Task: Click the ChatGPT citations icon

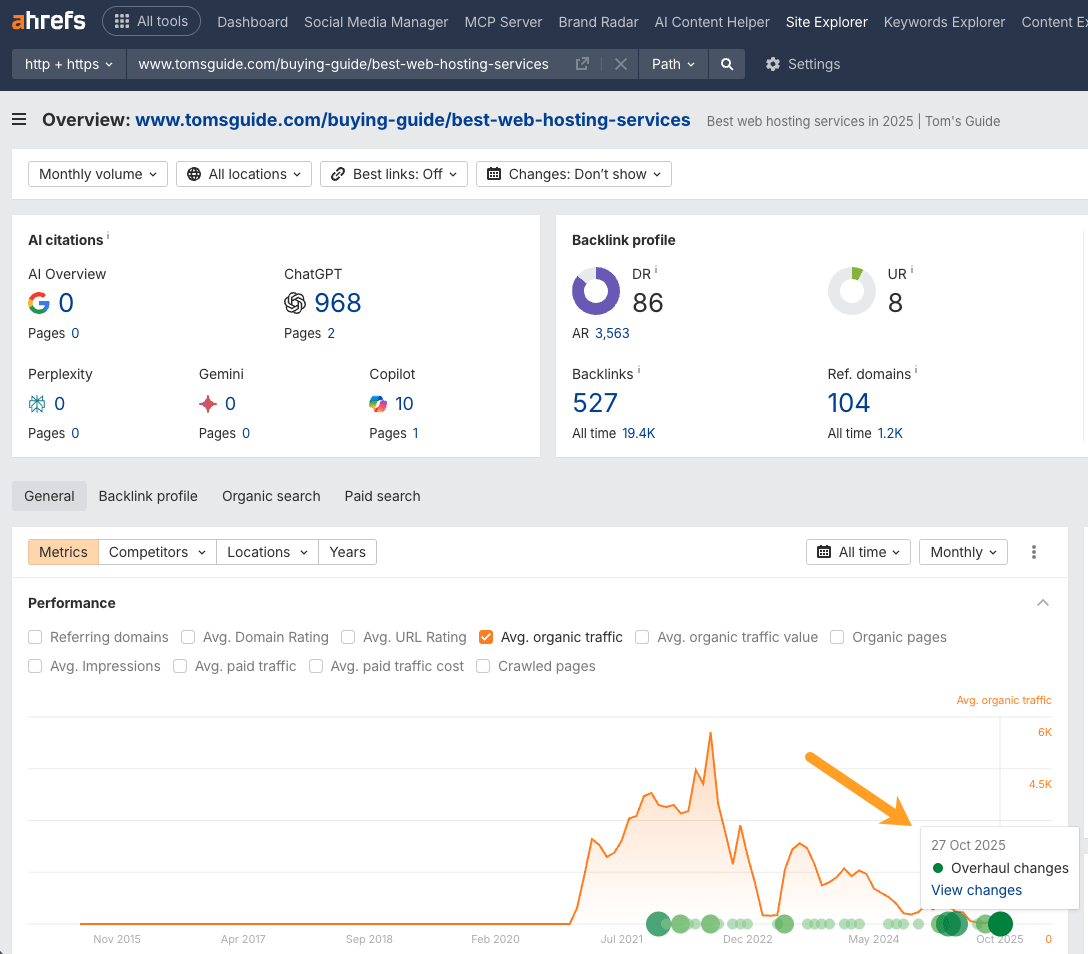Action: point(295,303)
